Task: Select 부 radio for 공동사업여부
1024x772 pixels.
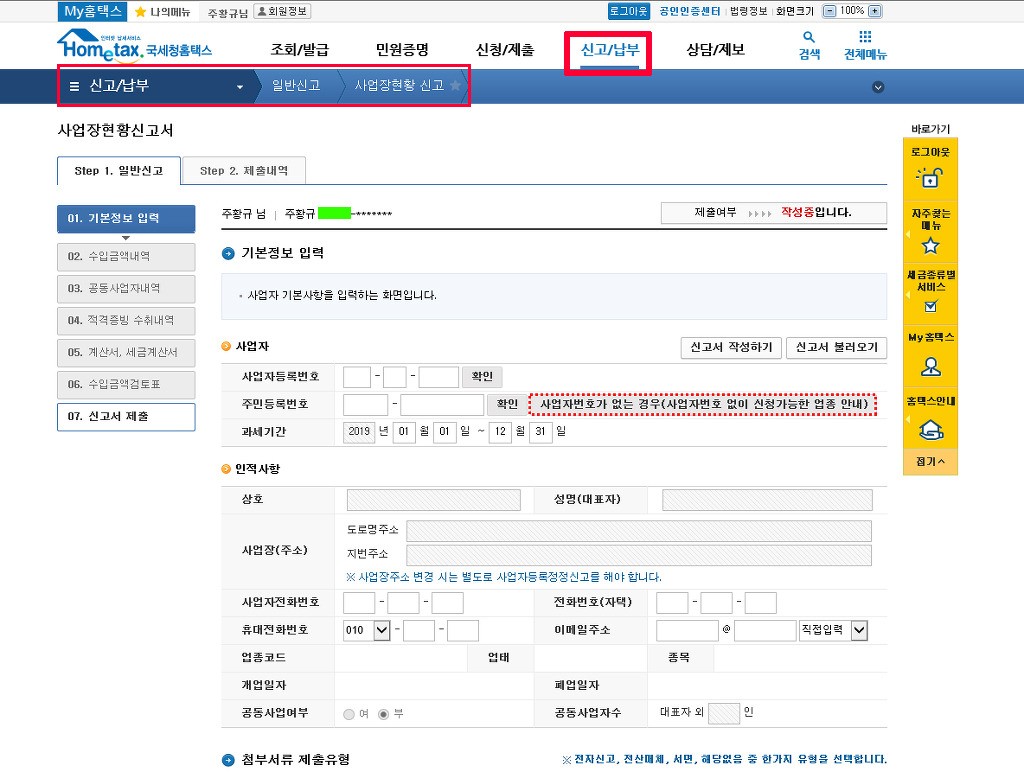Action: [x=384, y=714]
